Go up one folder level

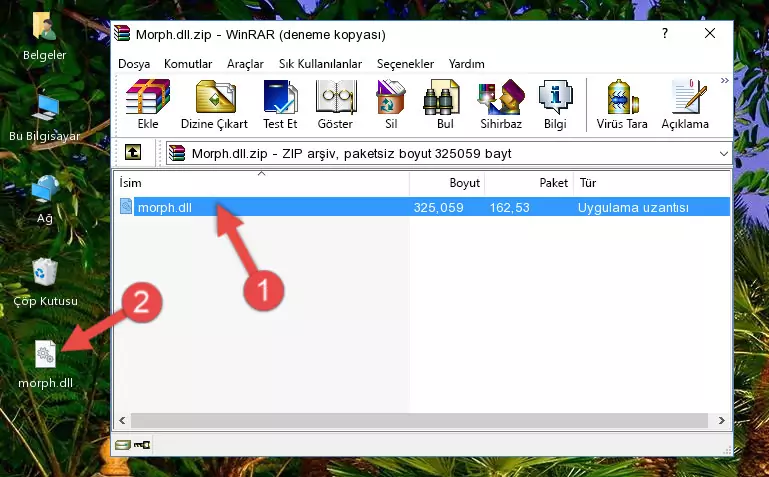click(x=133, y=152)
